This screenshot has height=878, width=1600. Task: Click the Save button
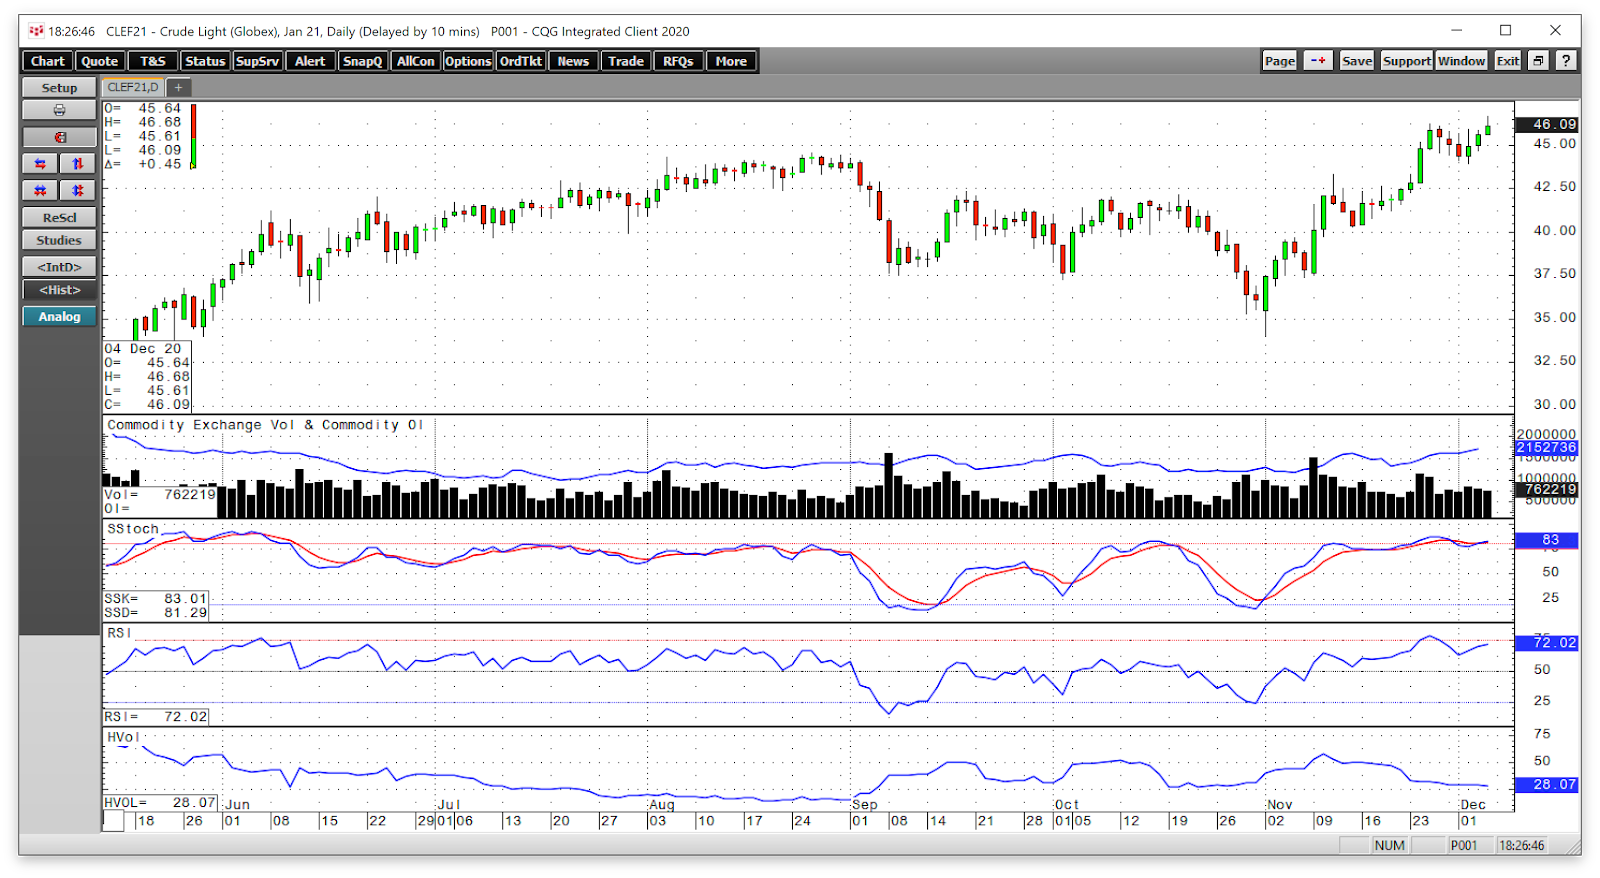[x=1356, y=61]
